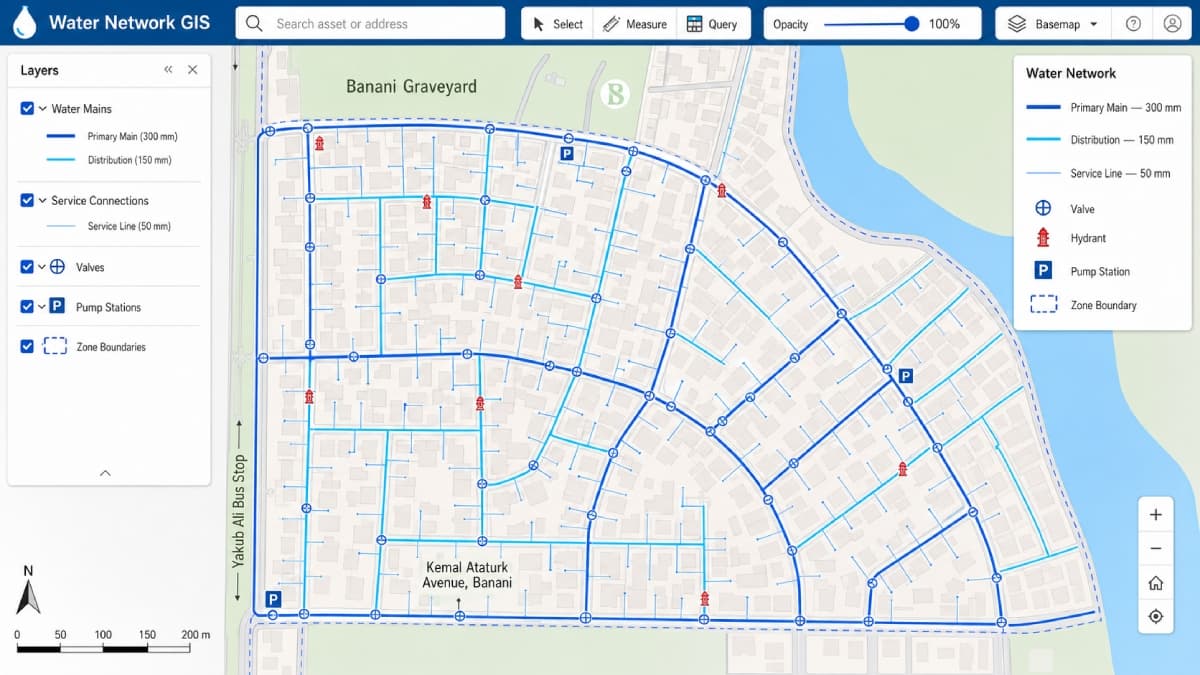Viewport: 1200px width, 675px height.
Task: Uncheck the Valves layer checkbox
Action: click(x=27, y=267)
